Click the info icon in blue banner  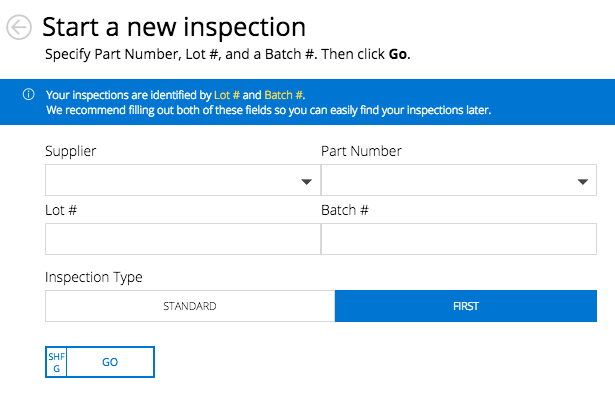29,94
